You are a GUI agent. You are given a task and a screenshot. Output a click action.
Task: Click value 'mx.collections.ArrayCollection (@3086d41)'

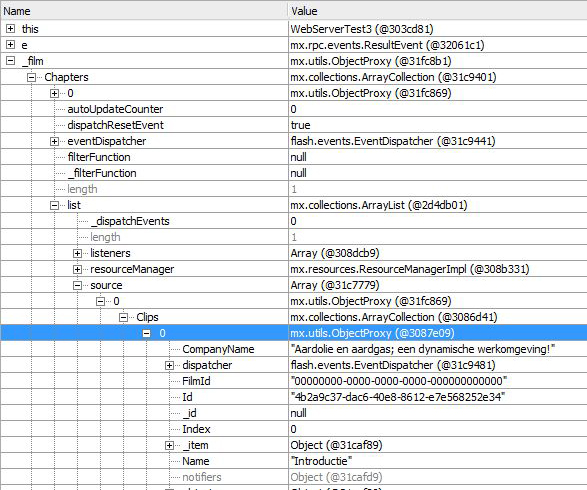(x=394, y=317)
